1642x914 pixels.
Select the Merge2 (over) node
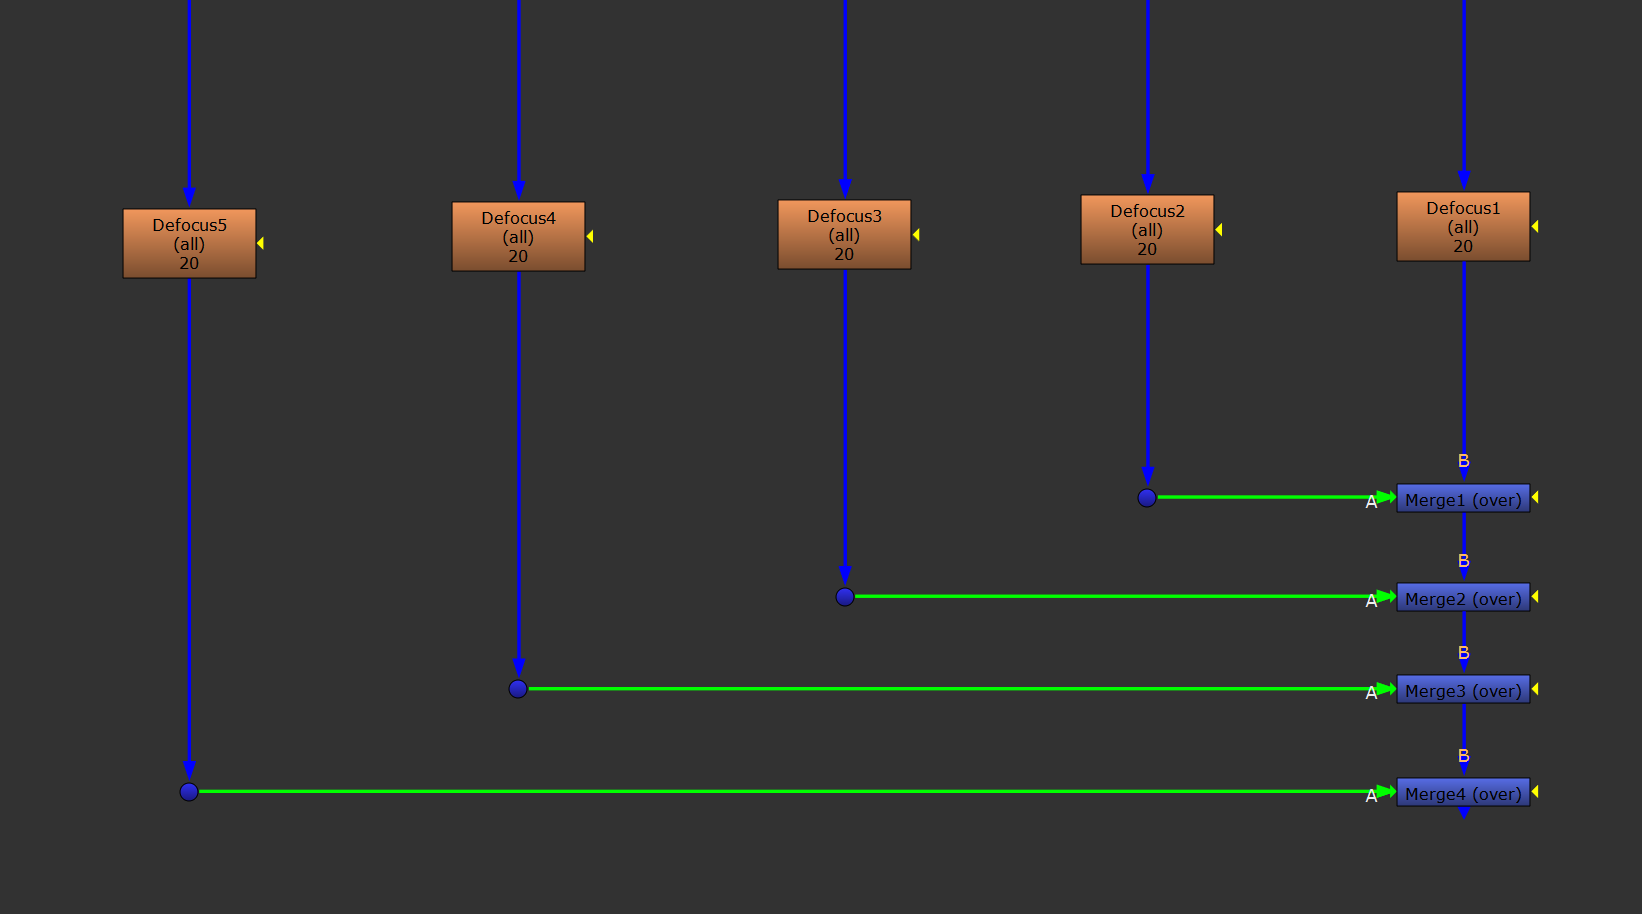coord(1463,597)
